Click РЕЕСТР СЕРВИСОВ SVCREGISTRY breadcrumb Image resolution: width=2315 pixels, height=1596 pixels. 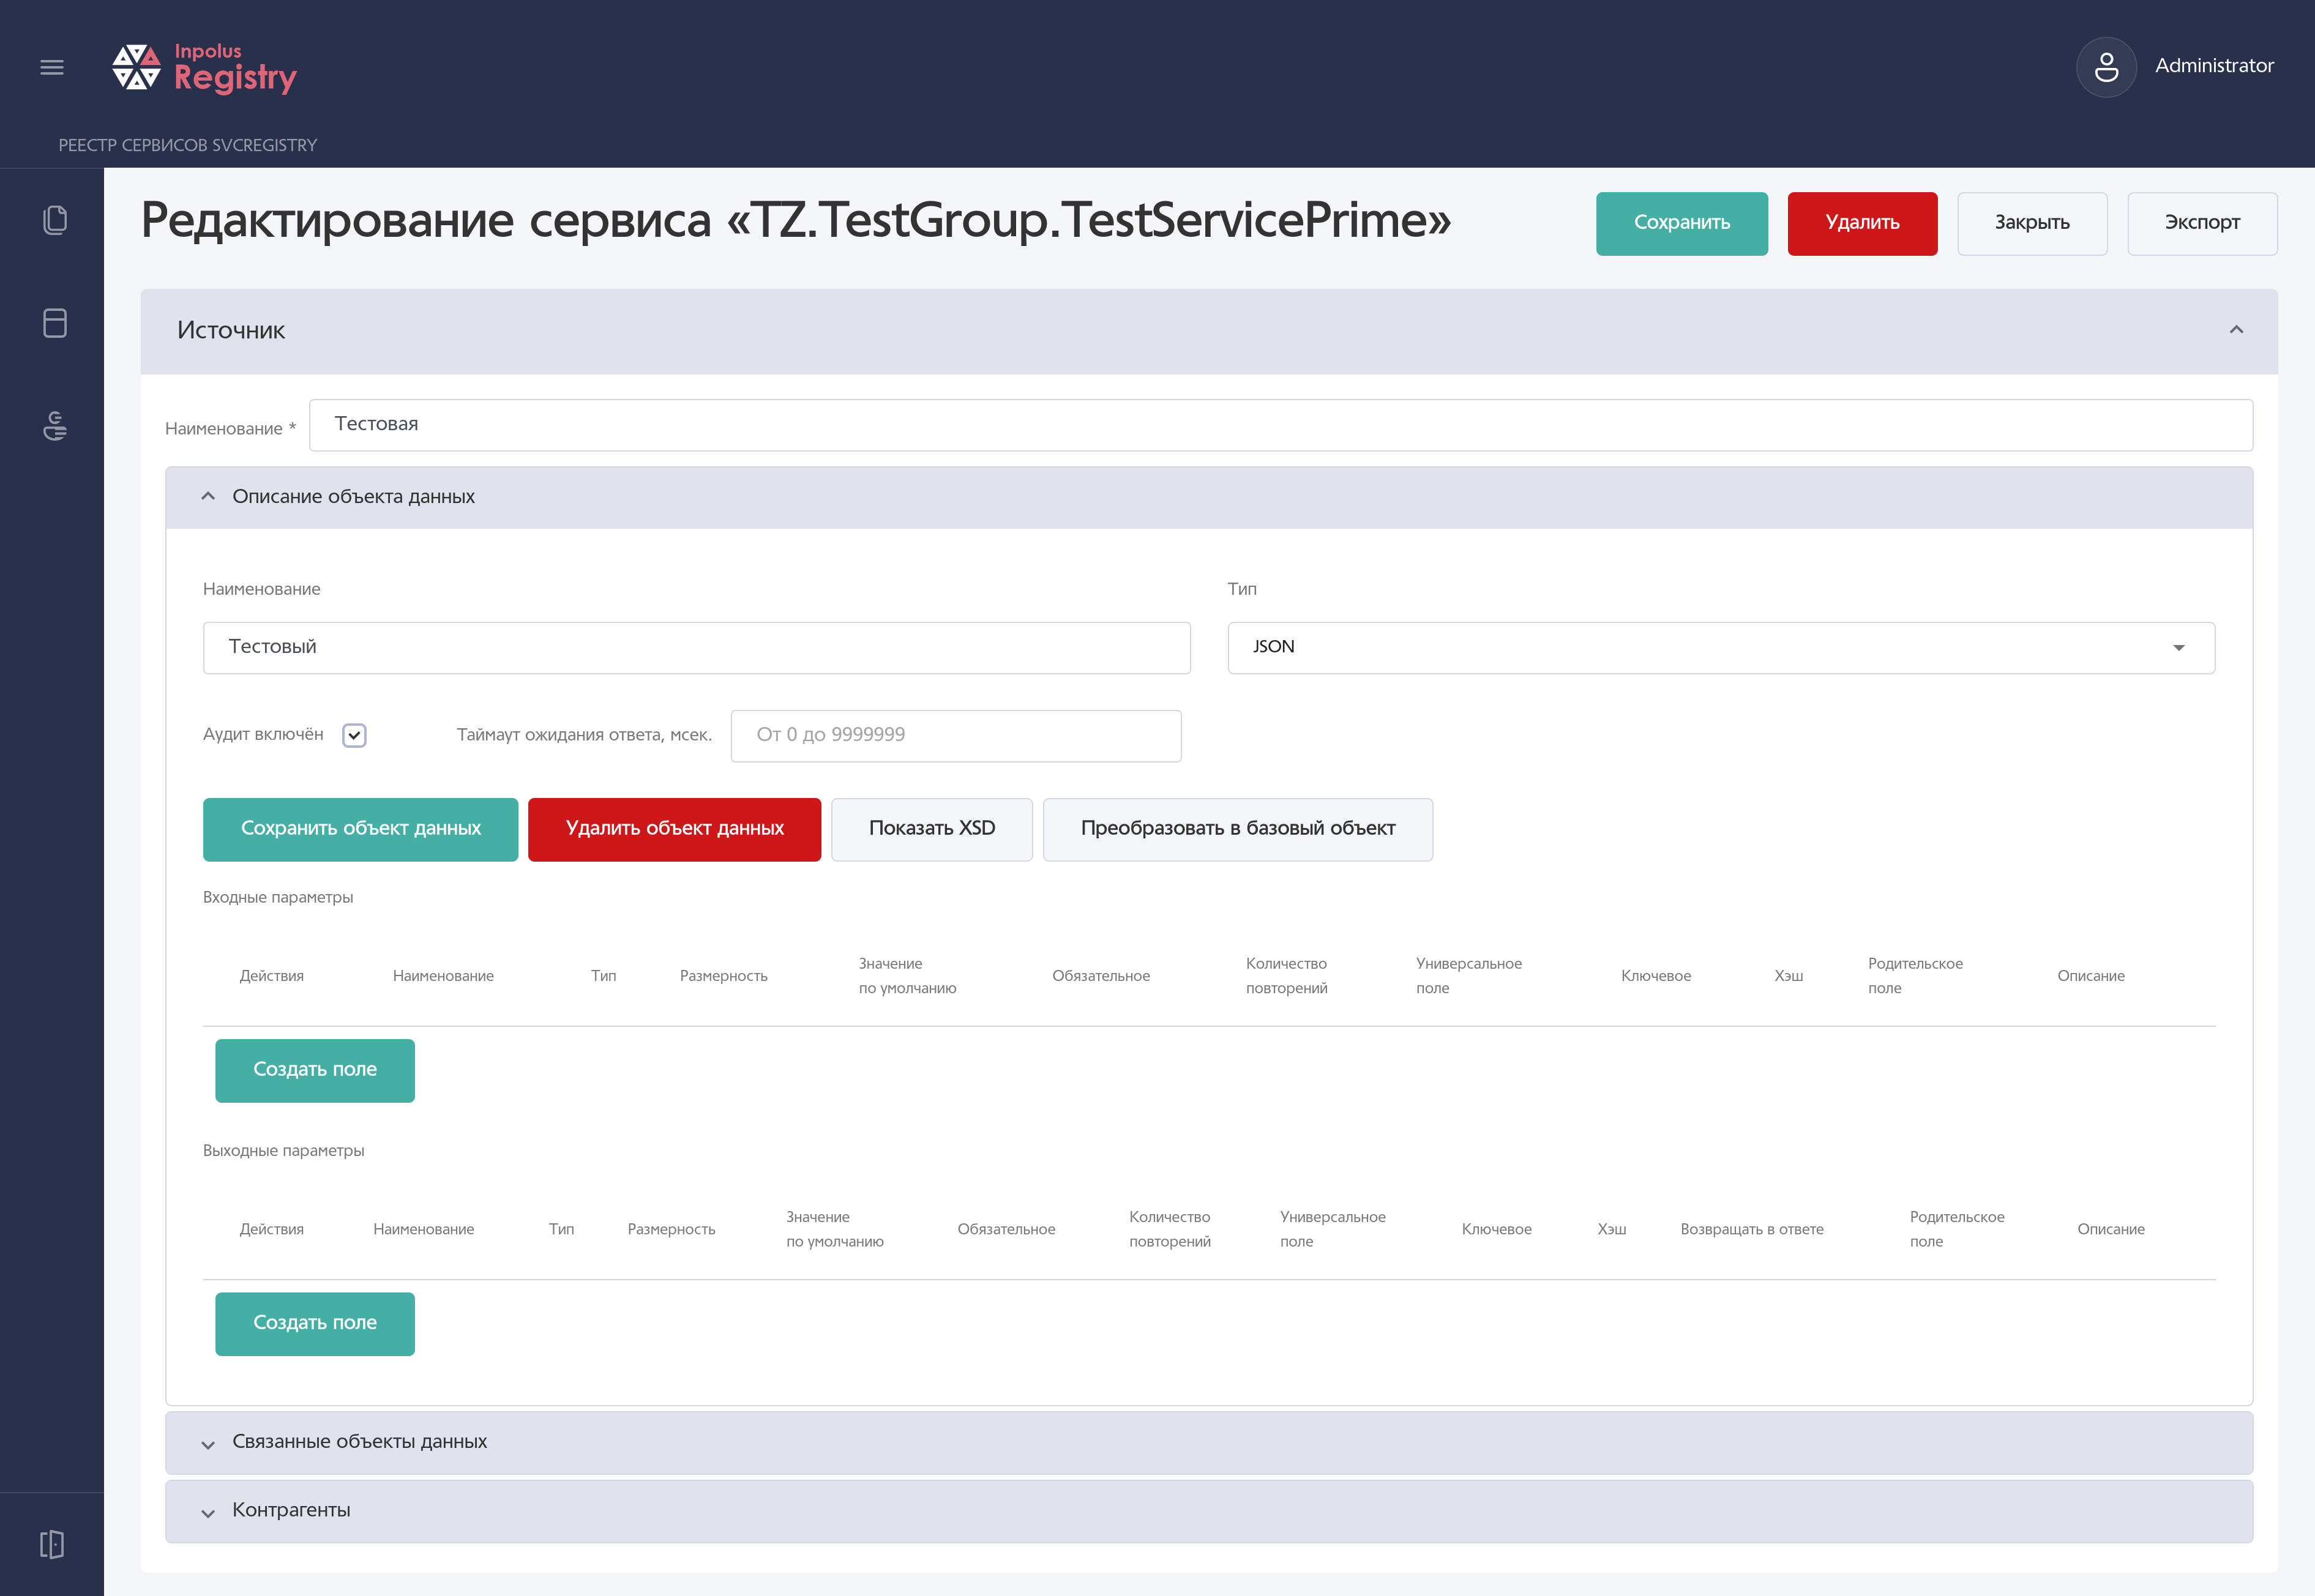pos(188,145)
